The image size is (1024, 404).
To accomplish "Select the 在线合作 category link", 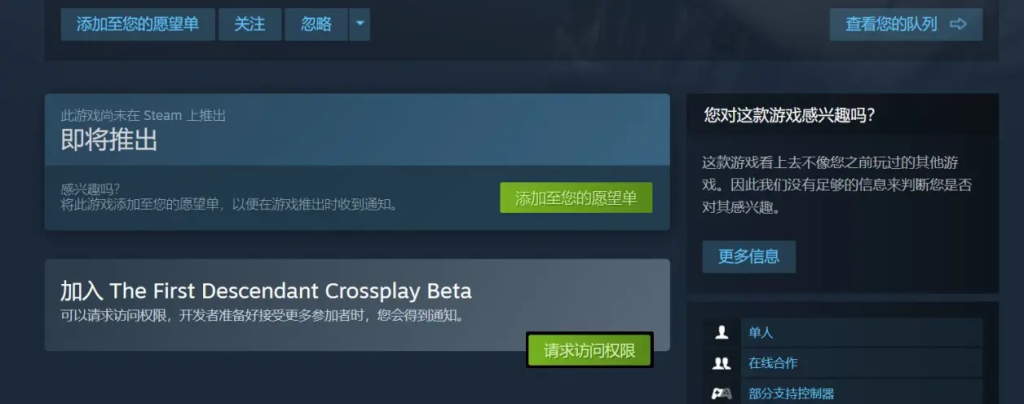I will (773, 363).
